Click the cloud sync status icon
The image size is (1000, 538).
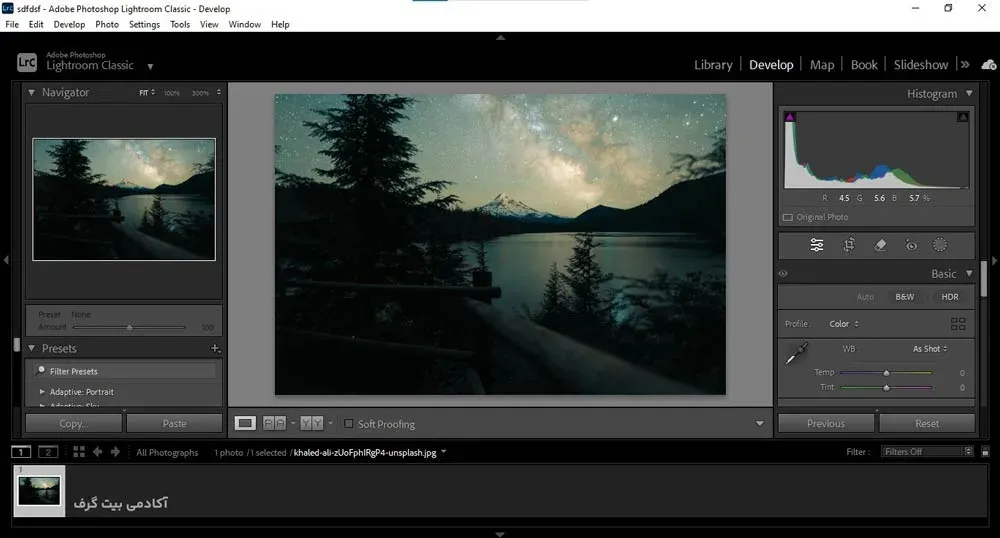click(x=989, y=65)
